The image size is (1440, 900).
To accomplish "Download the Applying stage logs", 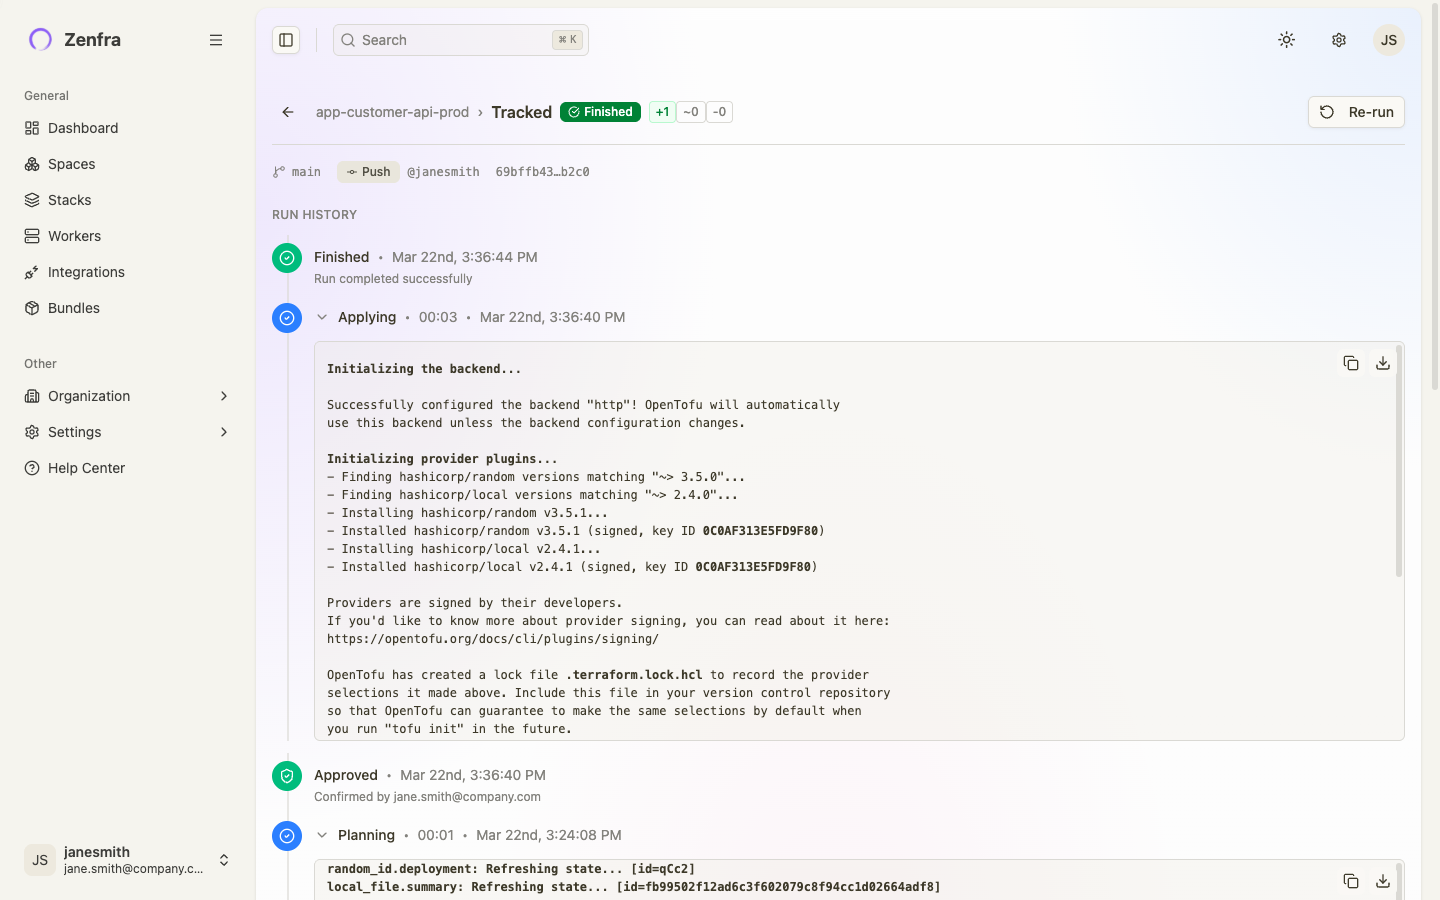I will [x=1383, y=363].
